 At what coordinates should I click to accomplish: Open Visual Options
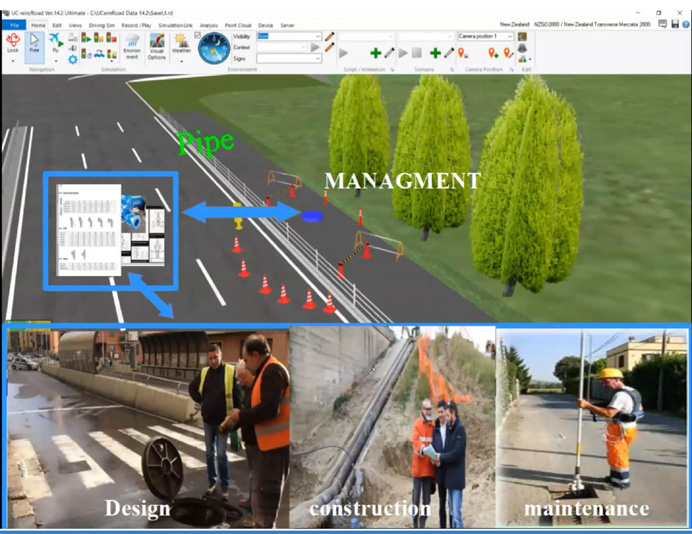click(157, 46)
